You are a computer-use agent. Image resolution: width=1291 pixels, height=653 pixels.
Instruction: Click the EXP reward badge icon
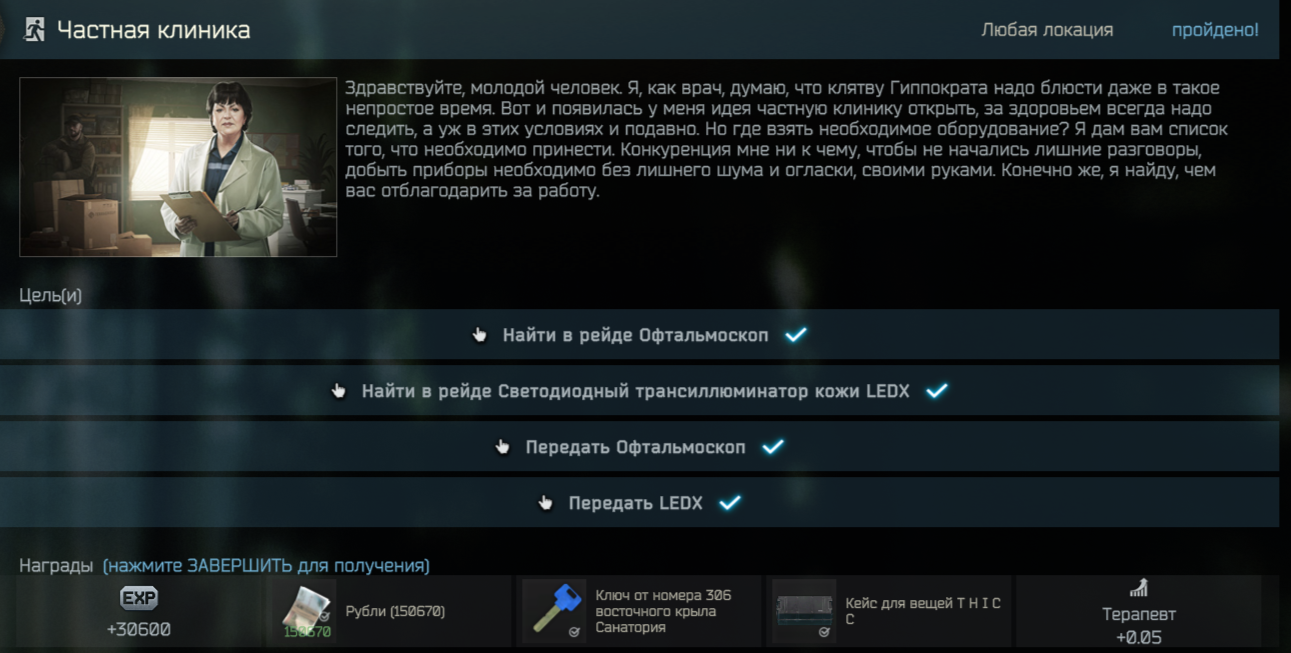click(139, 598)
